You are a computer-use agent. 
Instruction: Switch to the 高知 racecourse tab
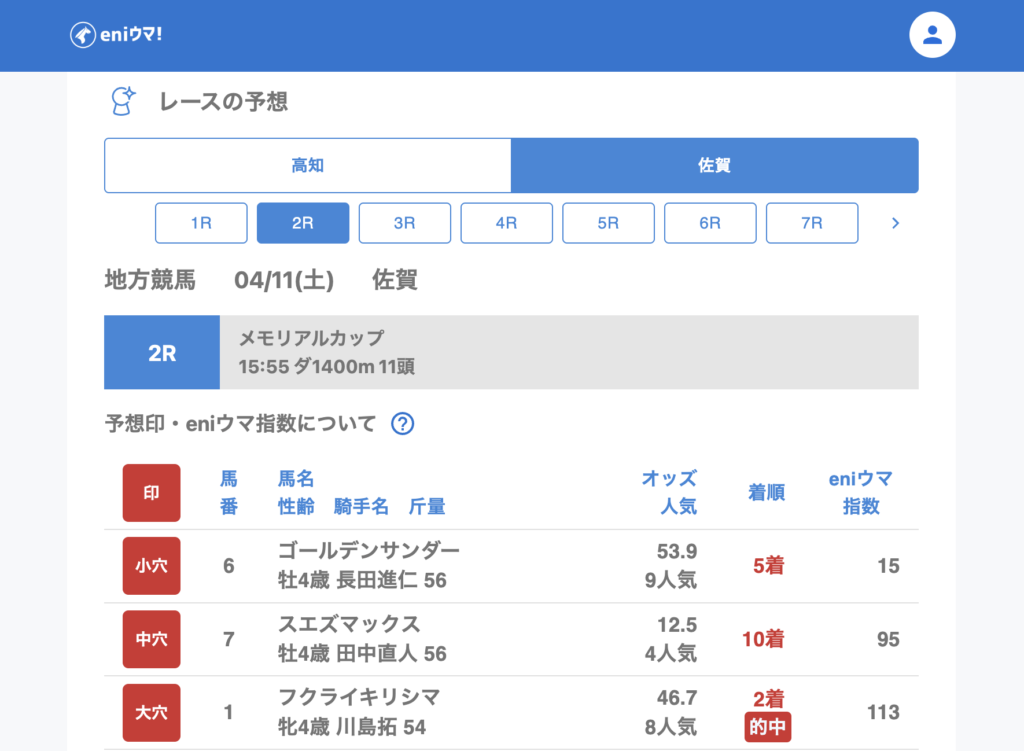pyautogui.click(x=308, y=165)
